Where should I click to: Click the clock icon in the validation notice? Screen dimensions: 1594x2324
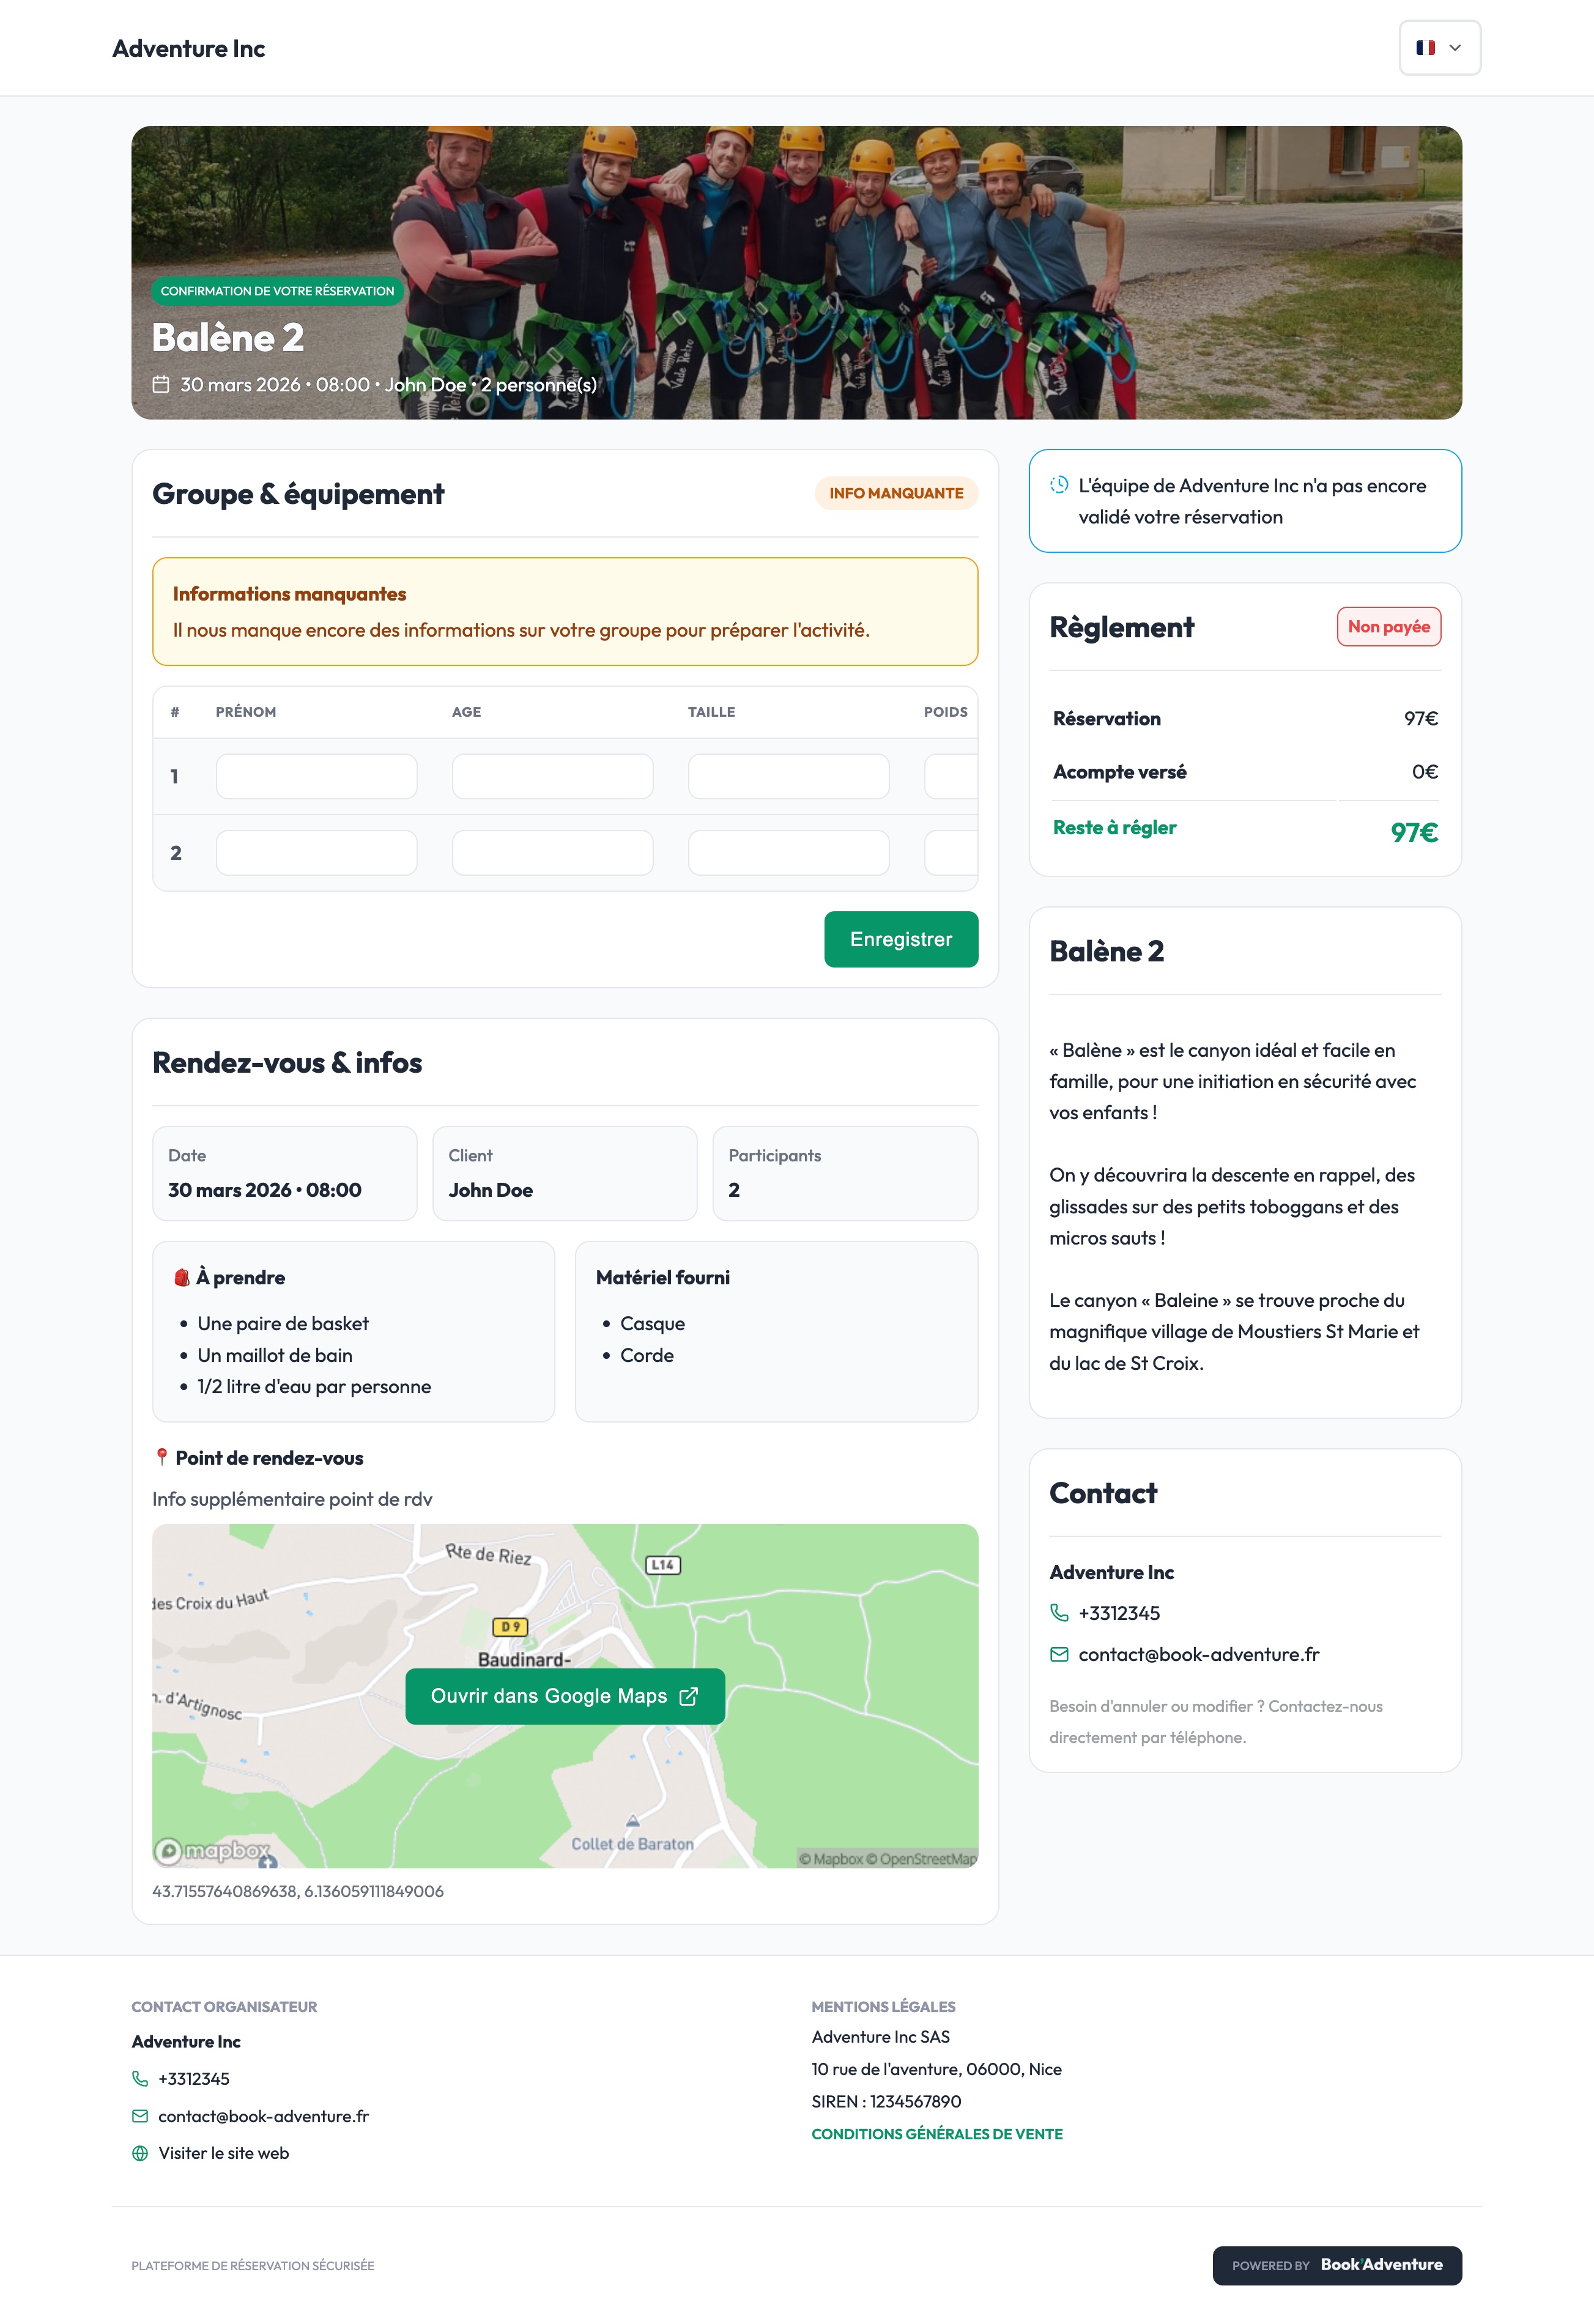coord(1059,484)
